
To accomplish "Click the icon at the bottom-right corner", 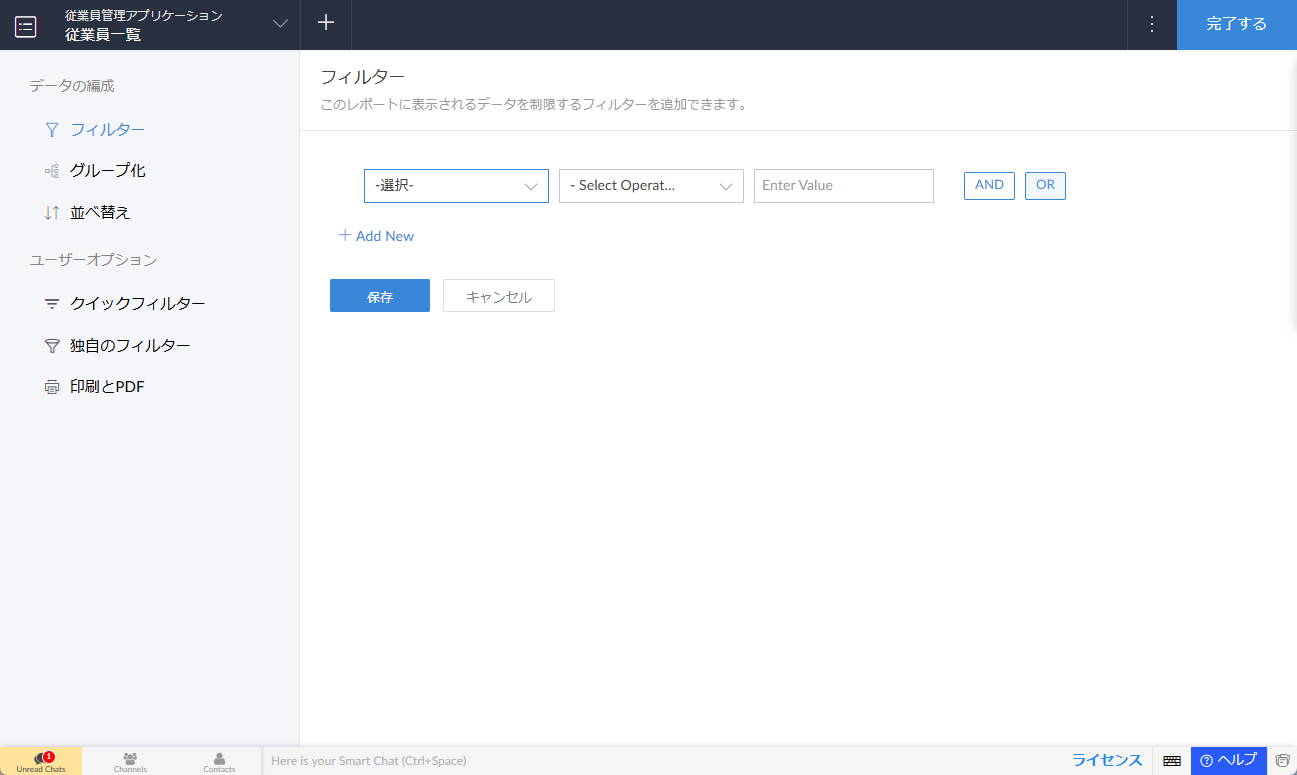I will click(x=1282, y=761).
